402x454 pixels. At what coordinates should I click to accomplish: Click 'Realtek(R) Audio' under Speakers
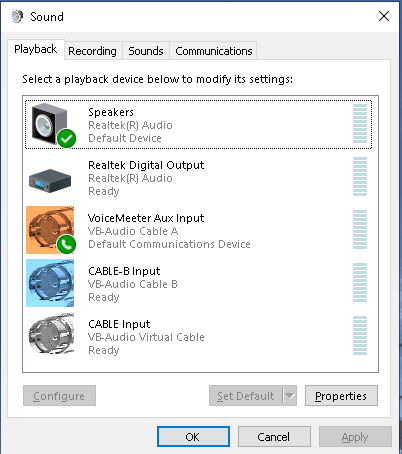point(130,125)
